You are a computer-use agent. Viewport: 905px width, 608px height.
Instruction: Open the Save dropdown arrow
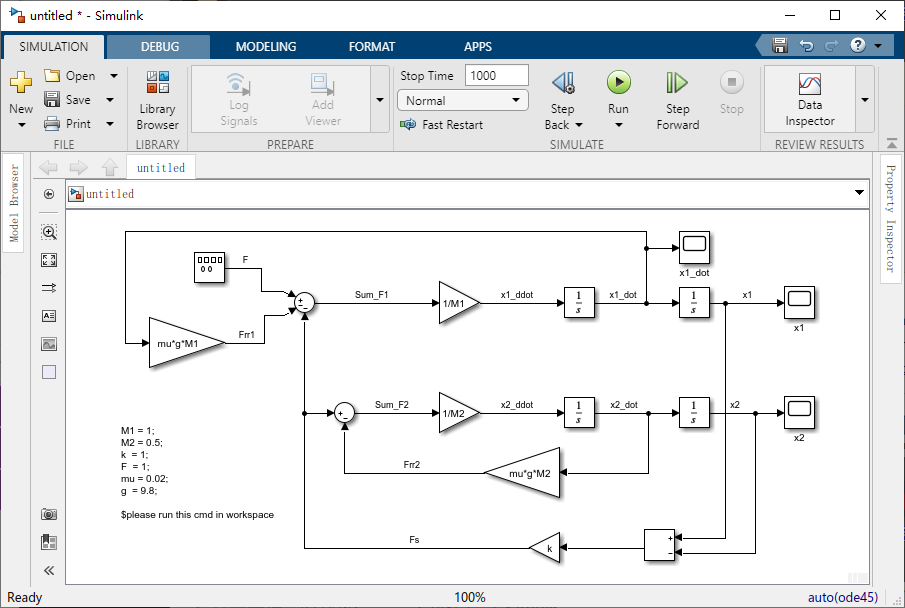point(110,100)
